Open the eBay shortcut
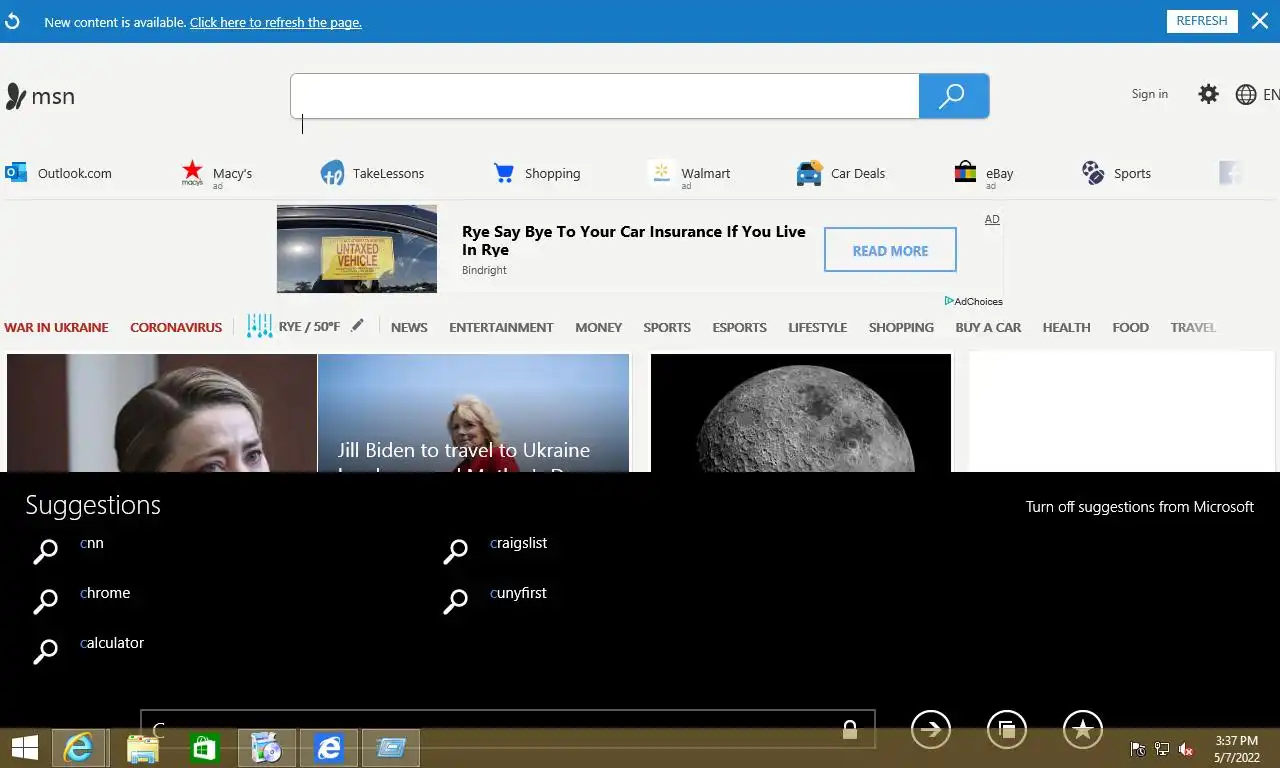 983,174
